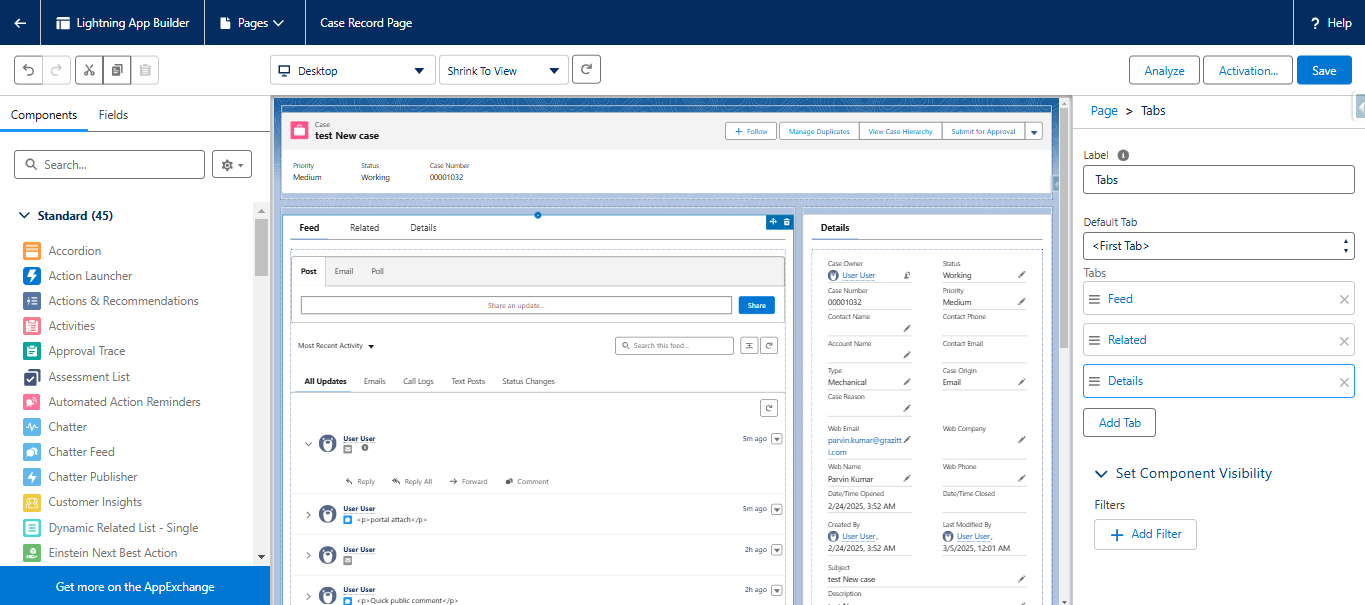Click the cut scissors icon
Viewport: 1365px width, 605px height.
pos(89,70)
